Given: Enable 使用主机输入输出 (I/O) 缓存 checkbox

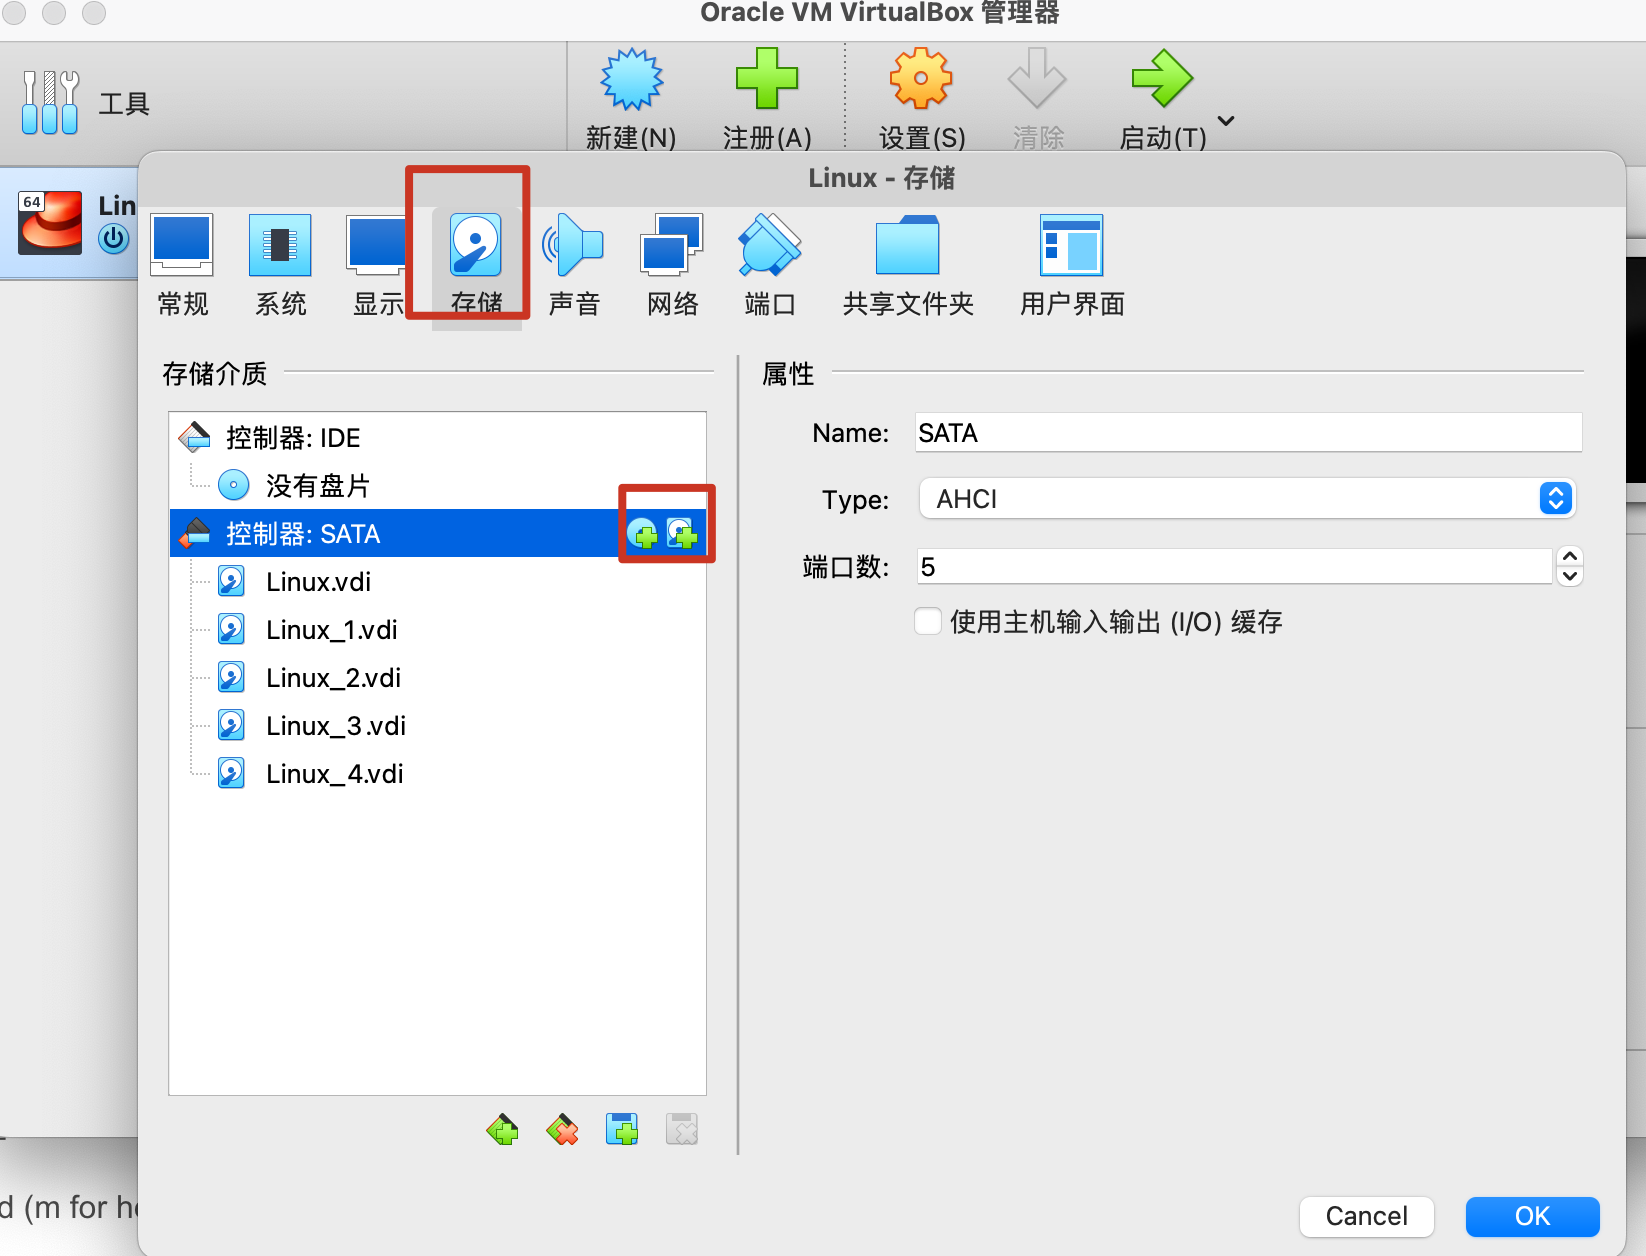Looking at the screenshot, I should click(x=928, y=621).
